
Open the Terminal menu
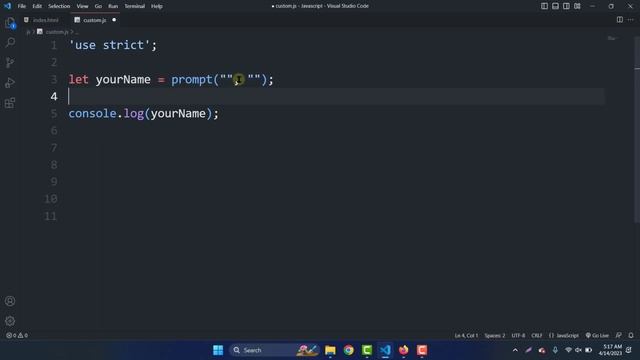pos(135,6)
